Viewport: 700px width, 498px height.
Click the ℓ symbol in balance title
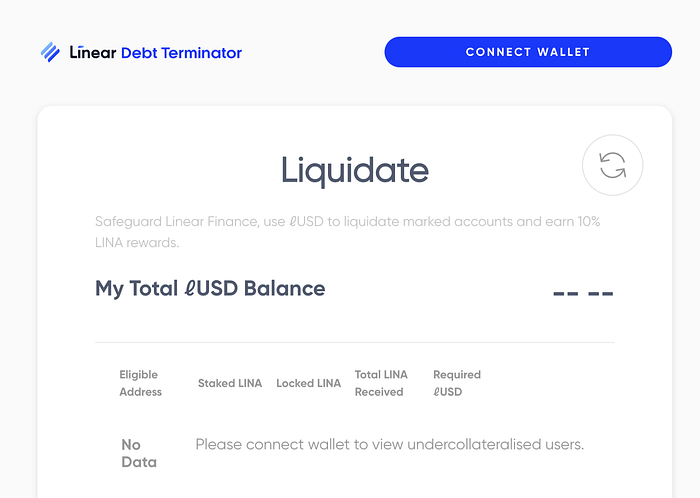tap(190, 288)
